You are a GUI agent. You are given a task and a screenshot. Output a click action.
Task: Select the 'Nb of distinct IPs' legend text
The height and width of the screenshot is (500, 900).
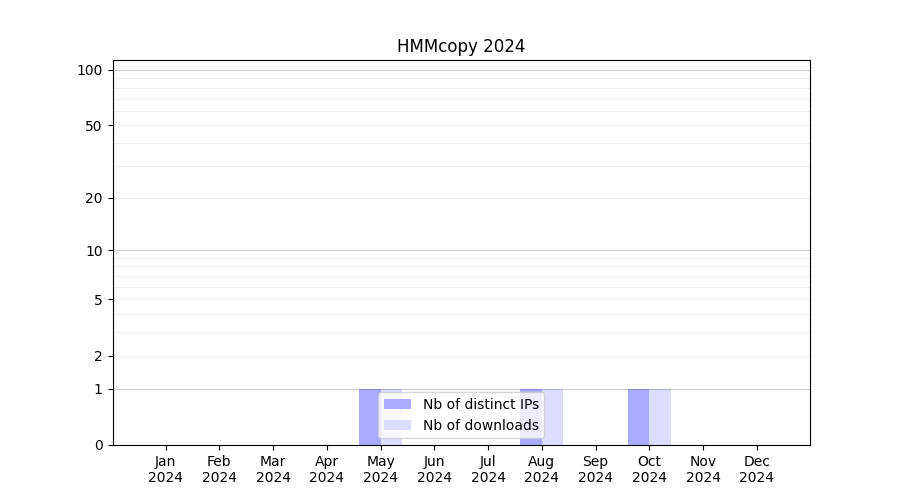480,404
